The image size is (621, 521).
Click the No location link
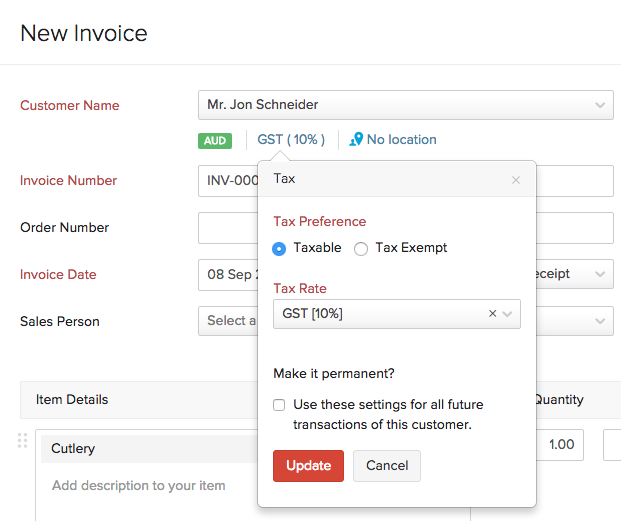point(401,140)
